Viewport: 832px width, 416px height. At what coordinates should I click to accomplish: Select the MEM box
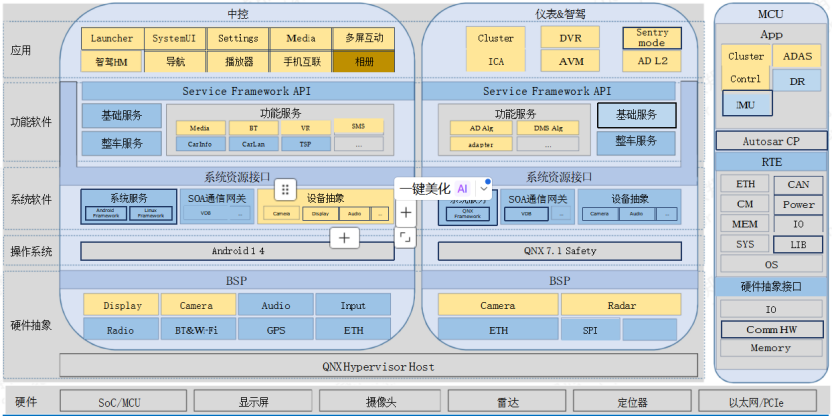coord(744,224)
